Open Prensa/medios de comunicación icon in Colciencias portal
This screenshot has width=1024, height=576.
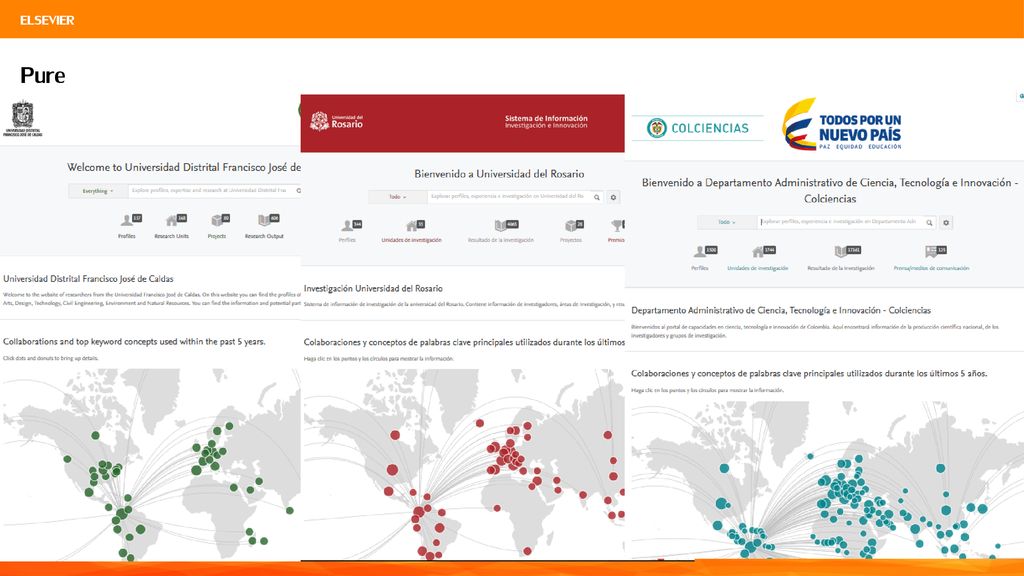(935, 251)
